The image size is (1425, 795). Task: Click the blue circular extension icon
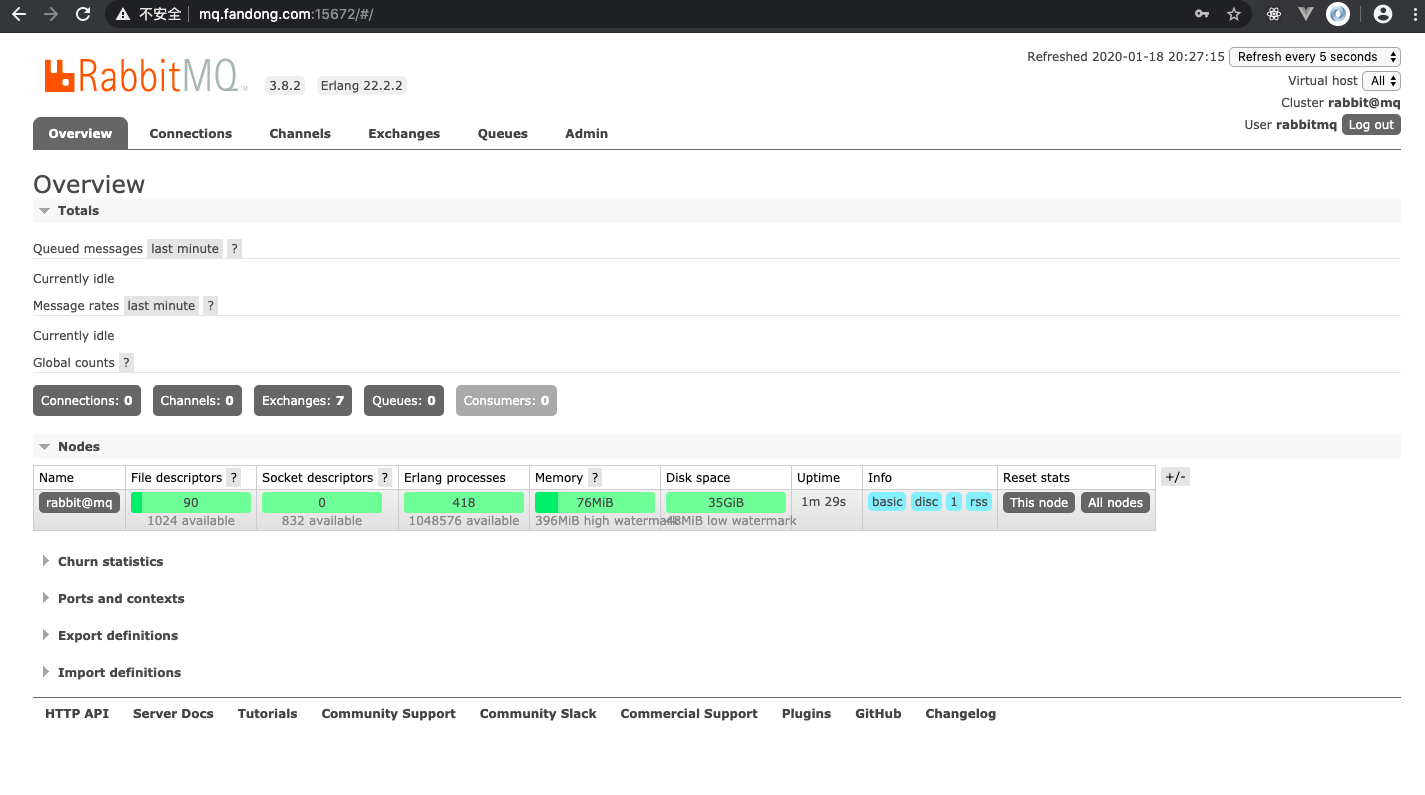coord(1338,14)
